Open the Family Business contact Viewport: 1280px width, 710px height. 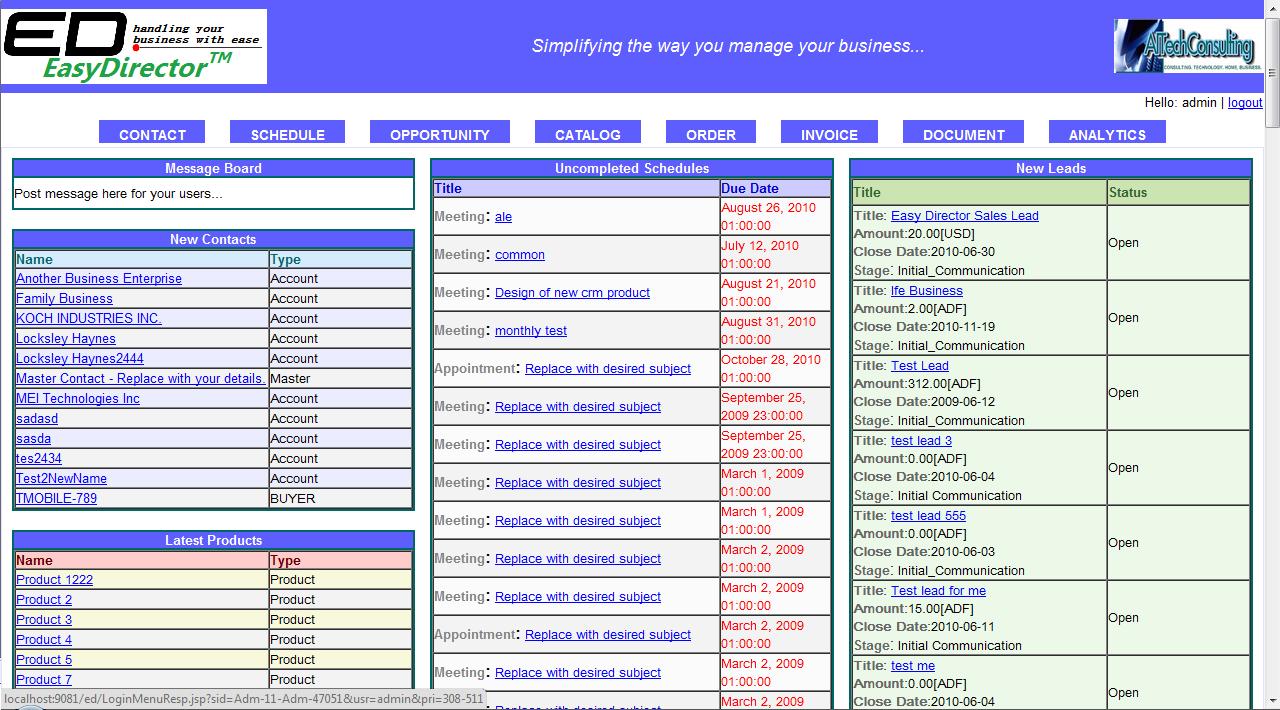pos(64,299)
